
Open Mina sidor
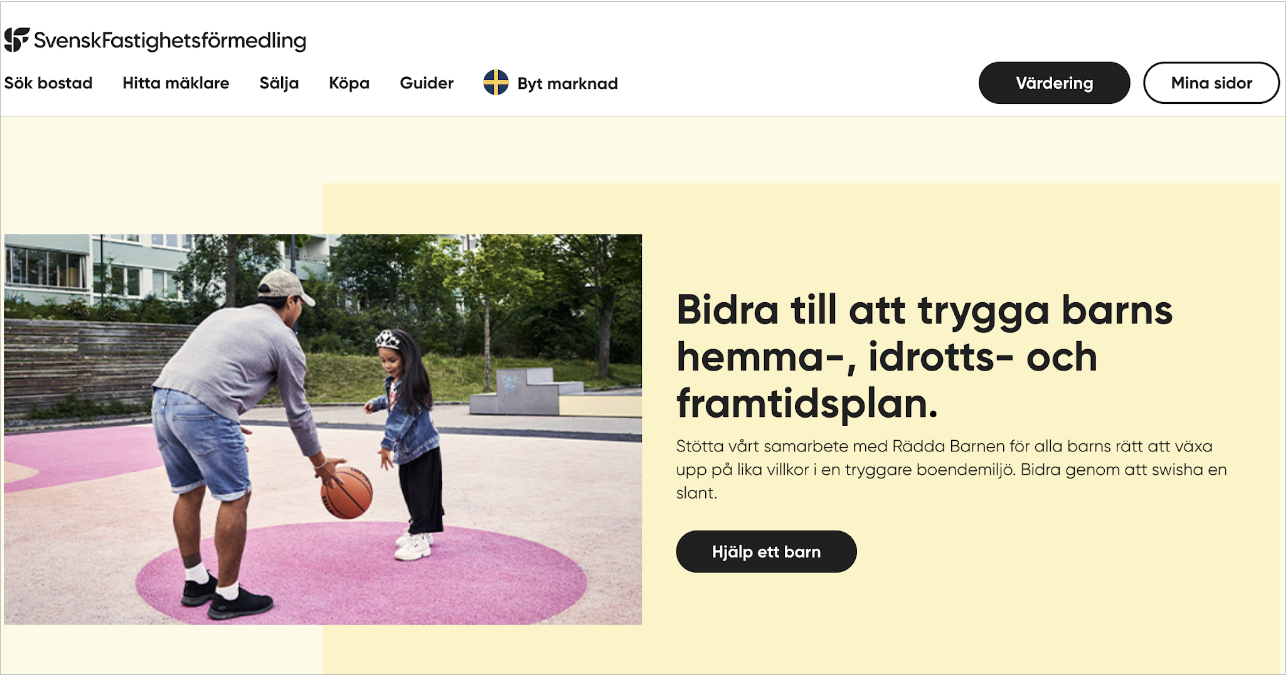[x=1211, y=83]
